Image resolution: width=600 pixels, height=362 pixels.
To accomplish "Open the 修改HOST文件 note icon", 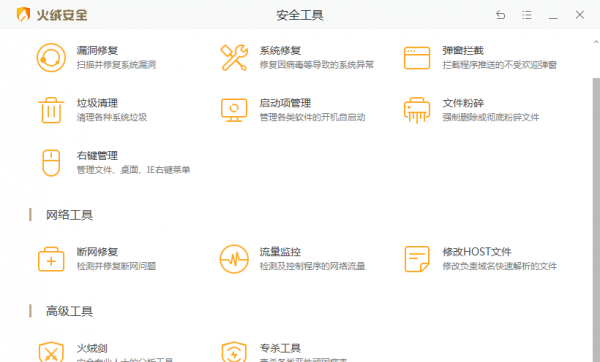I will [417, 259].
